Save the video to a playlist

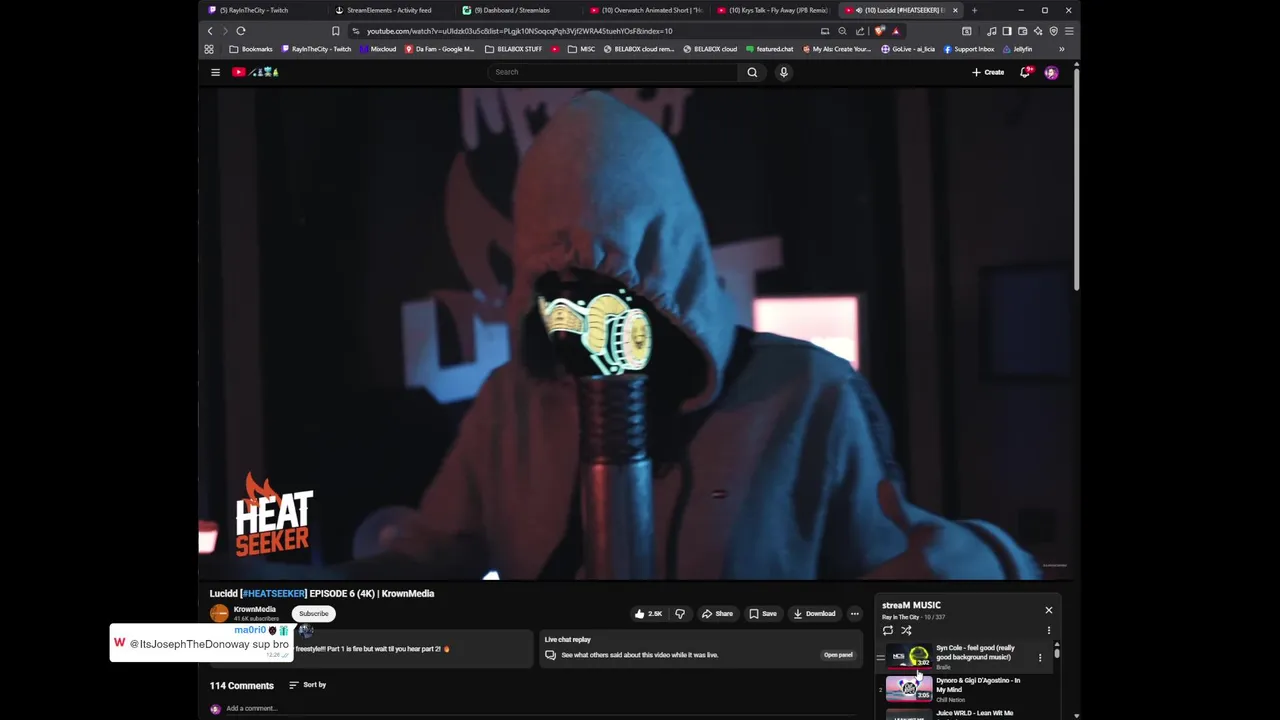762,614
